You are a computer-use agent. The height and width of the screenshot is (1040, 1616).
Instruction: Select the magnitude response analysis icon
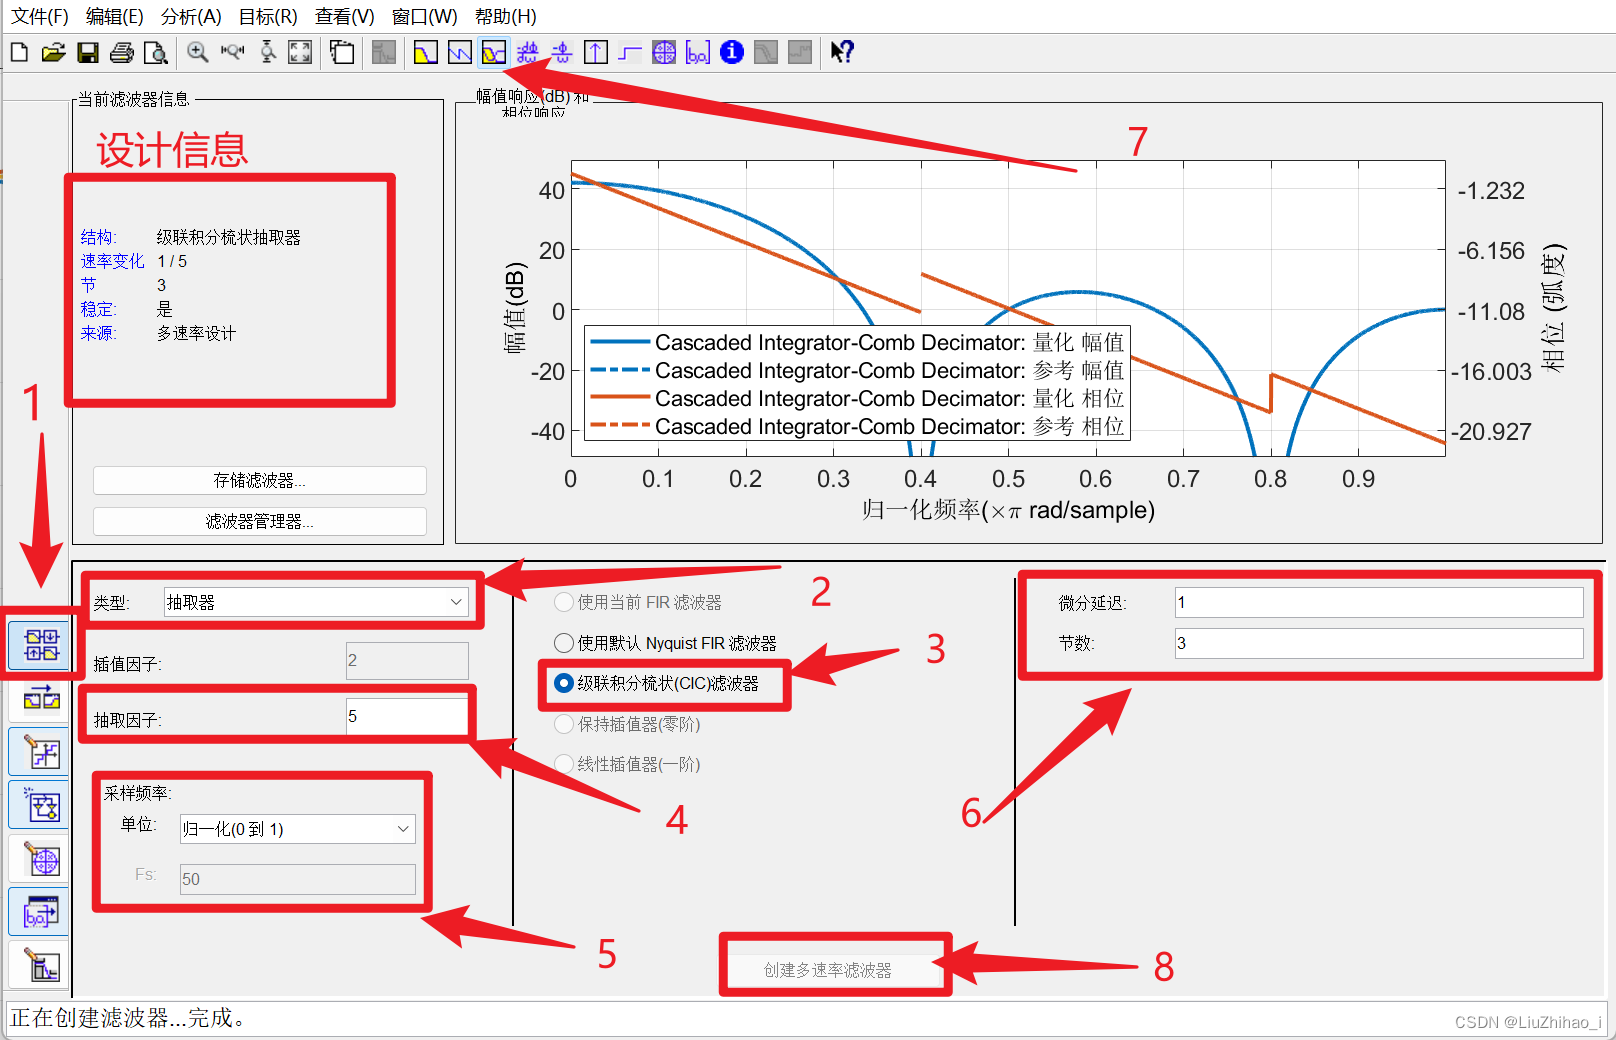425,52
